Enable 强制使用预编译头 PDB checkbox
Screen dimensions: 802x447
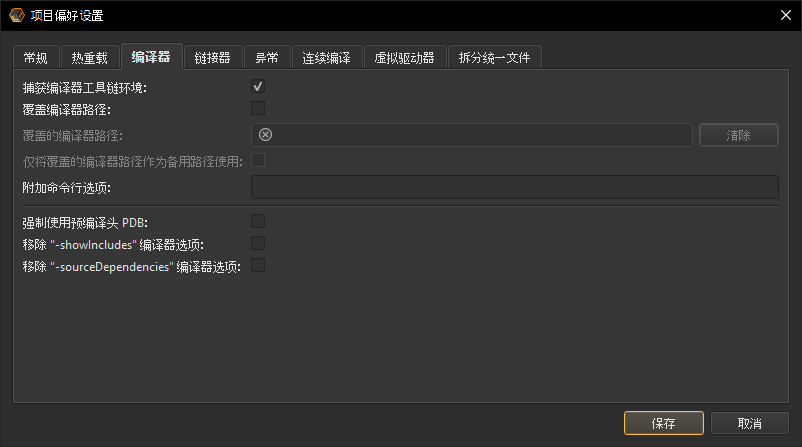click(258, 221)
